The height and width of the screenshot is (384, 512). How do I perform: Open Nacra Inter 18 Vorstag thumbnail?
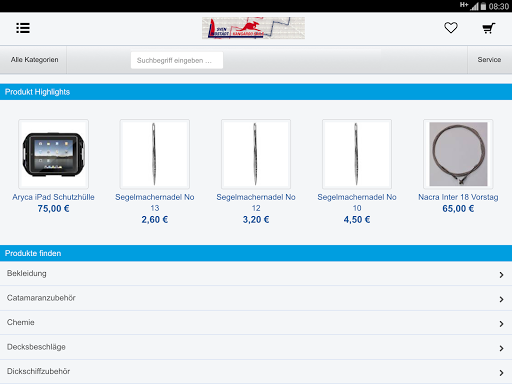[x=458, y=154]
